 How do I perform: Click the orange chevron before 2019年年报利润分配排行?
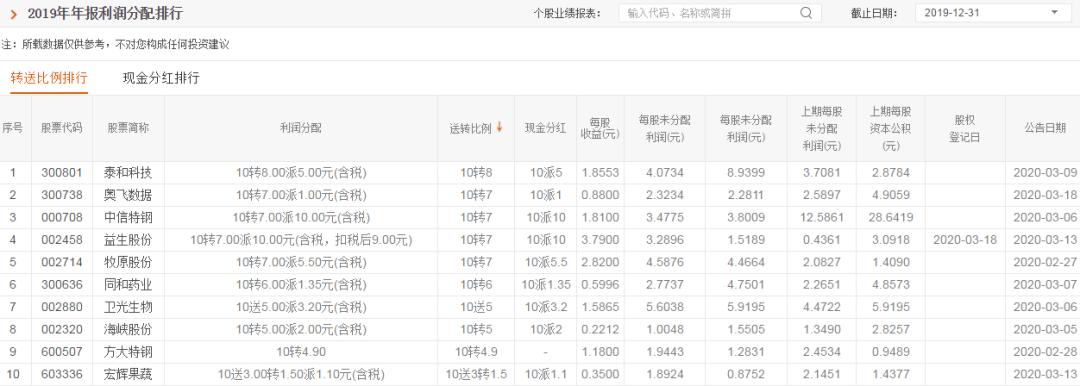click(14, 14)
